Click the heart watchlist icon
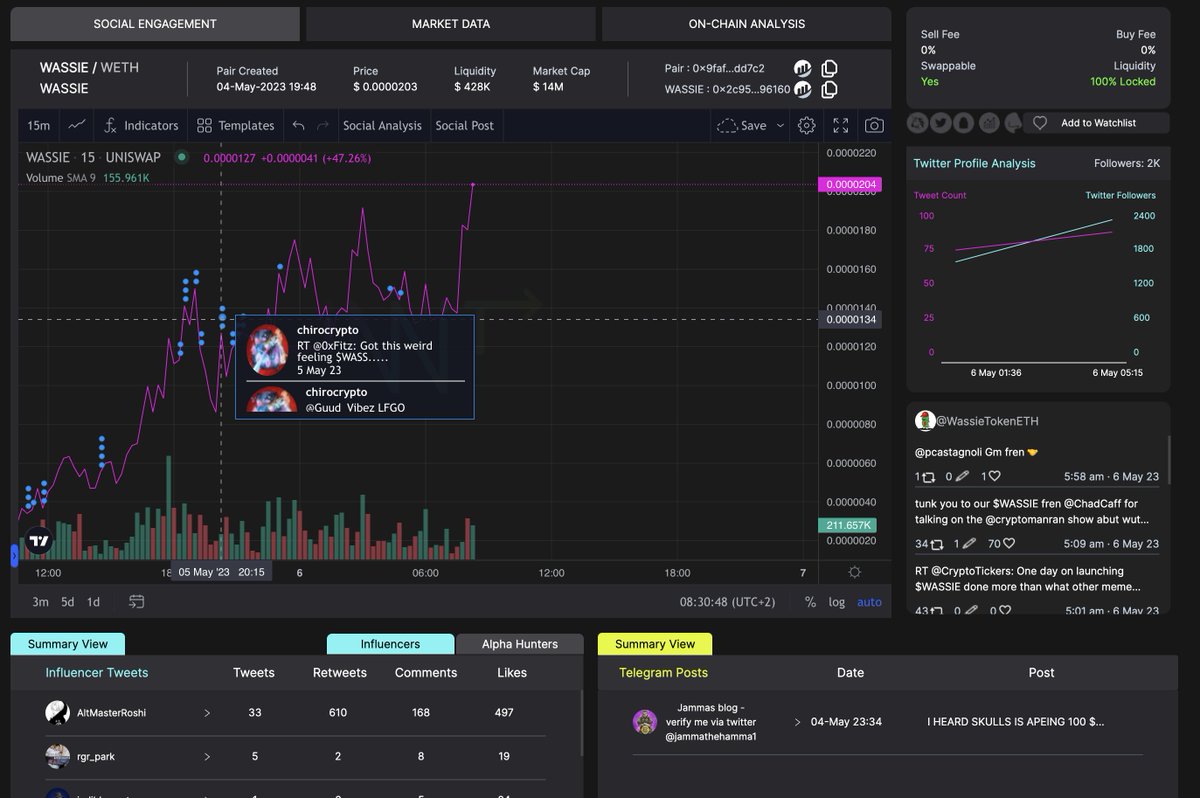 [x=1040, y=123]
